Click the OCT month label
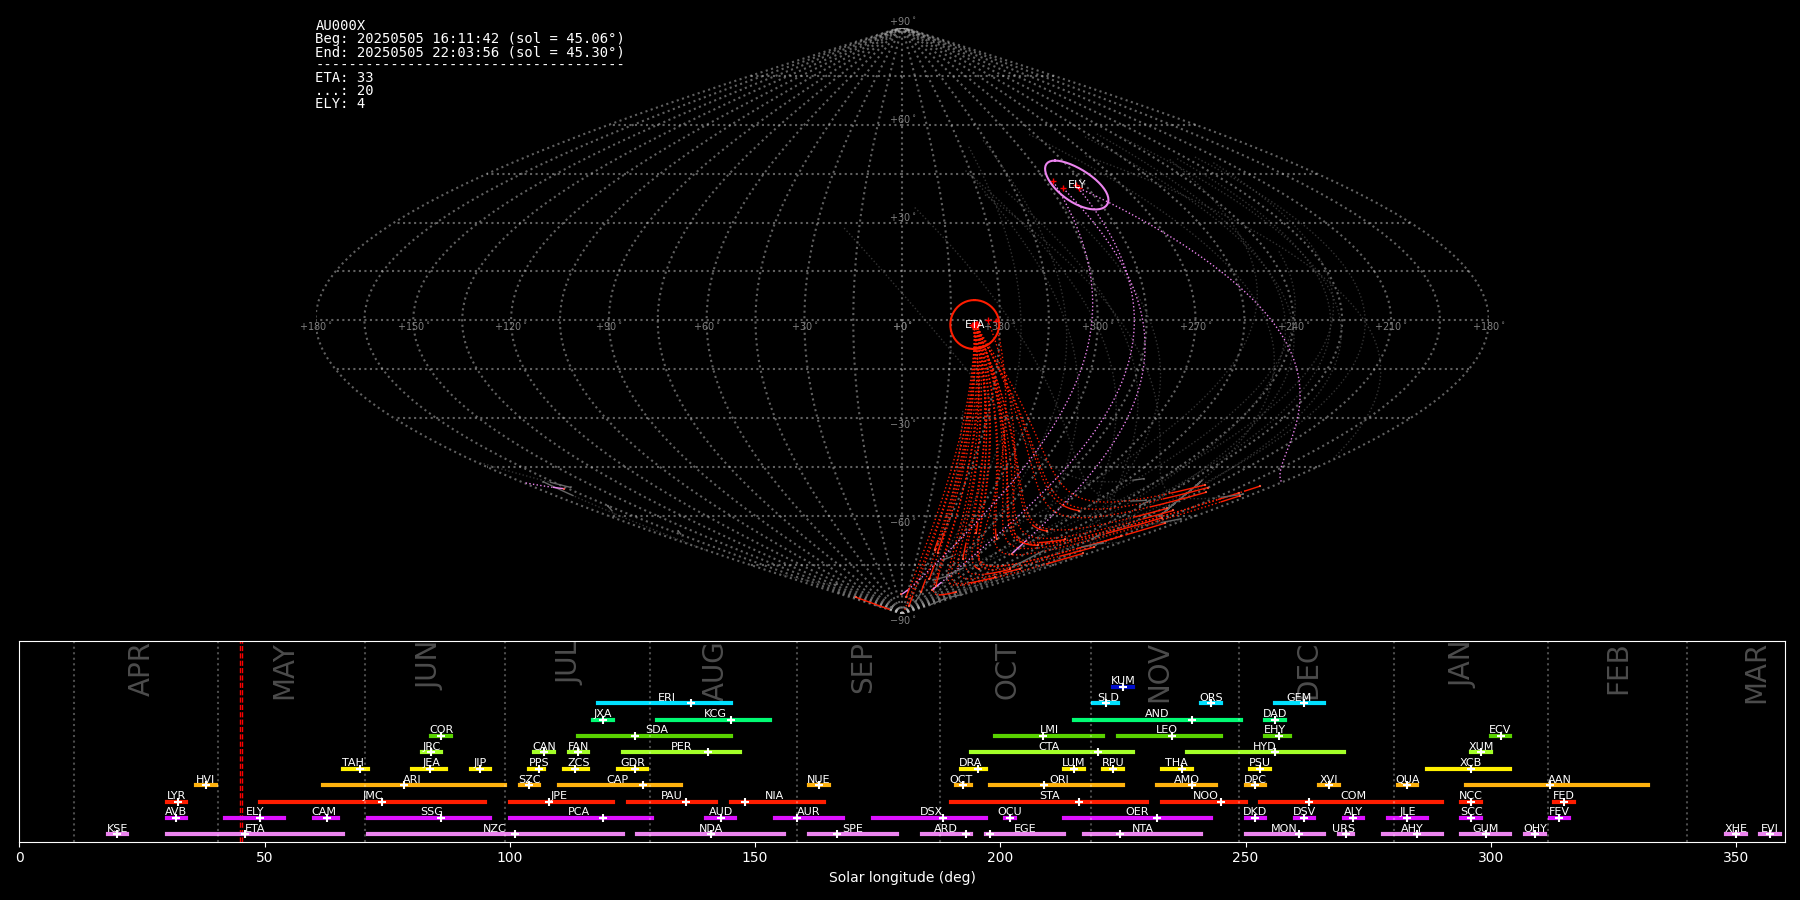This screenshot has height=900, width=1800. pos(1006,672)
